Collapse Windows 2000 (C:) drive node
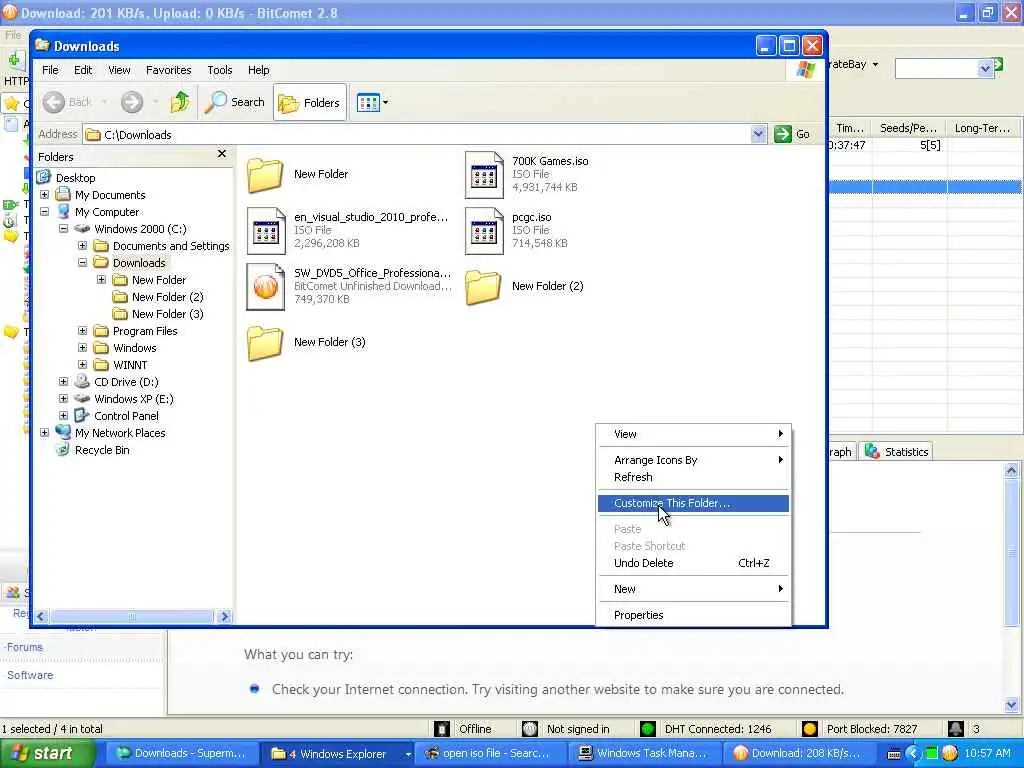1024x768 pixels. [63, 229]
